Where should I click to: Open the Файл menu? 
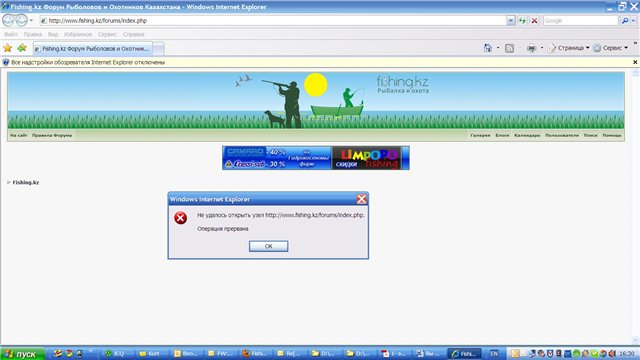(11, 34)
